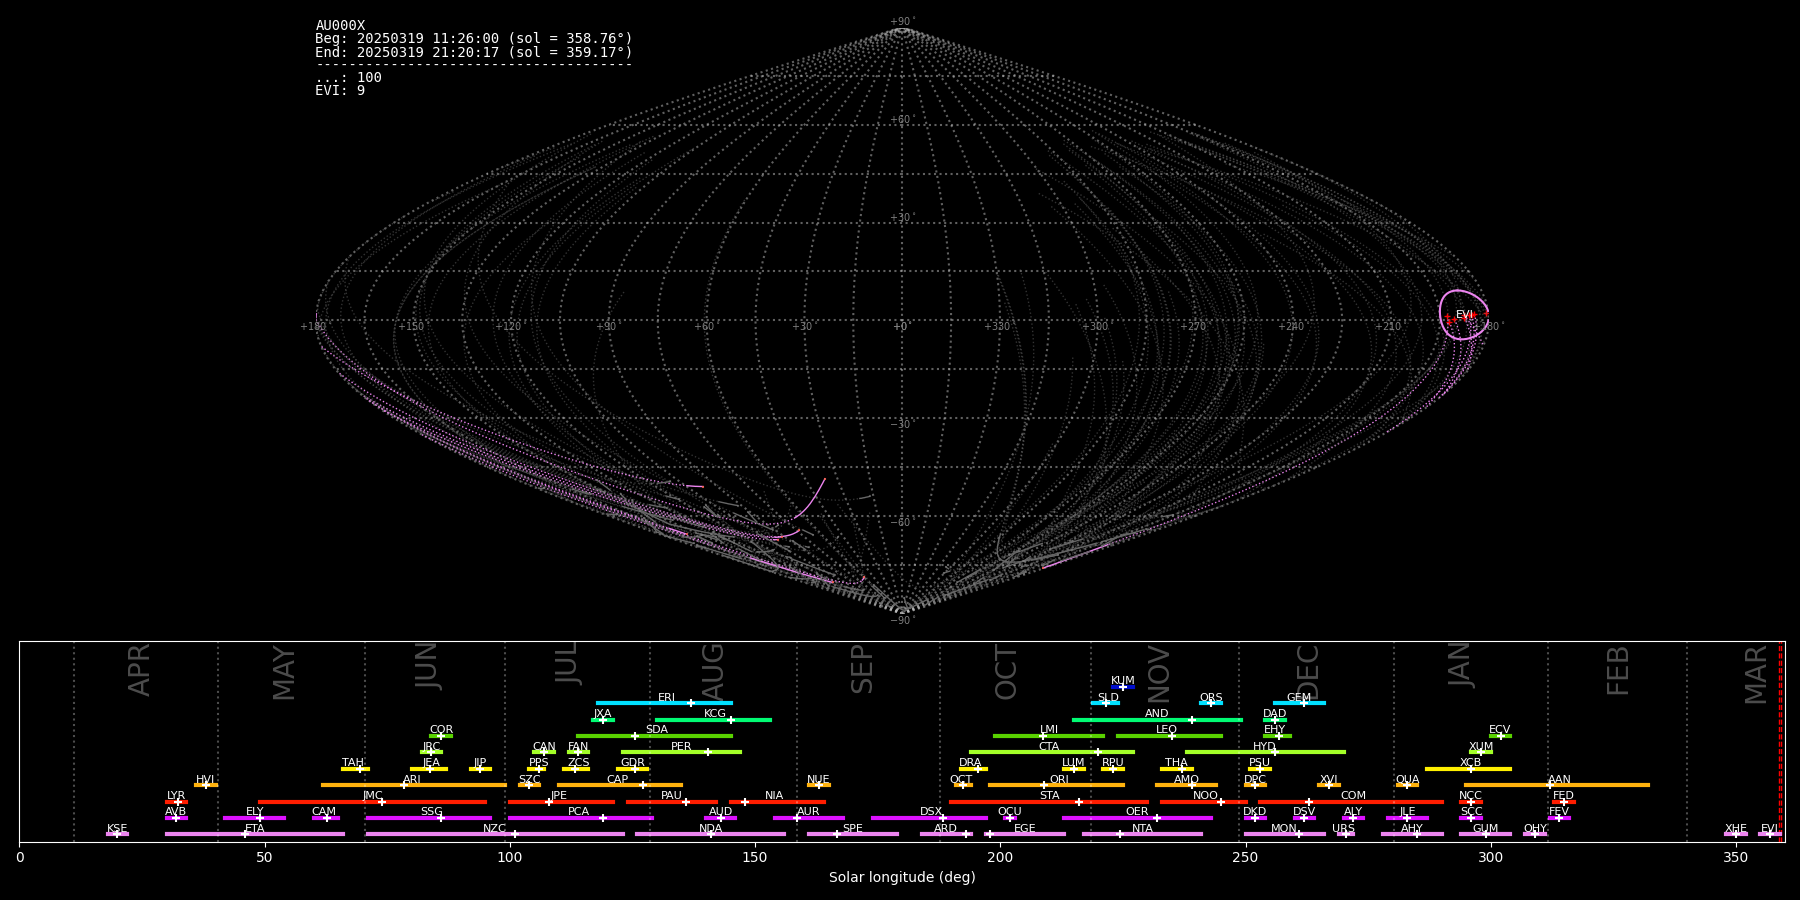Click the APR month label

click(139, 670)
